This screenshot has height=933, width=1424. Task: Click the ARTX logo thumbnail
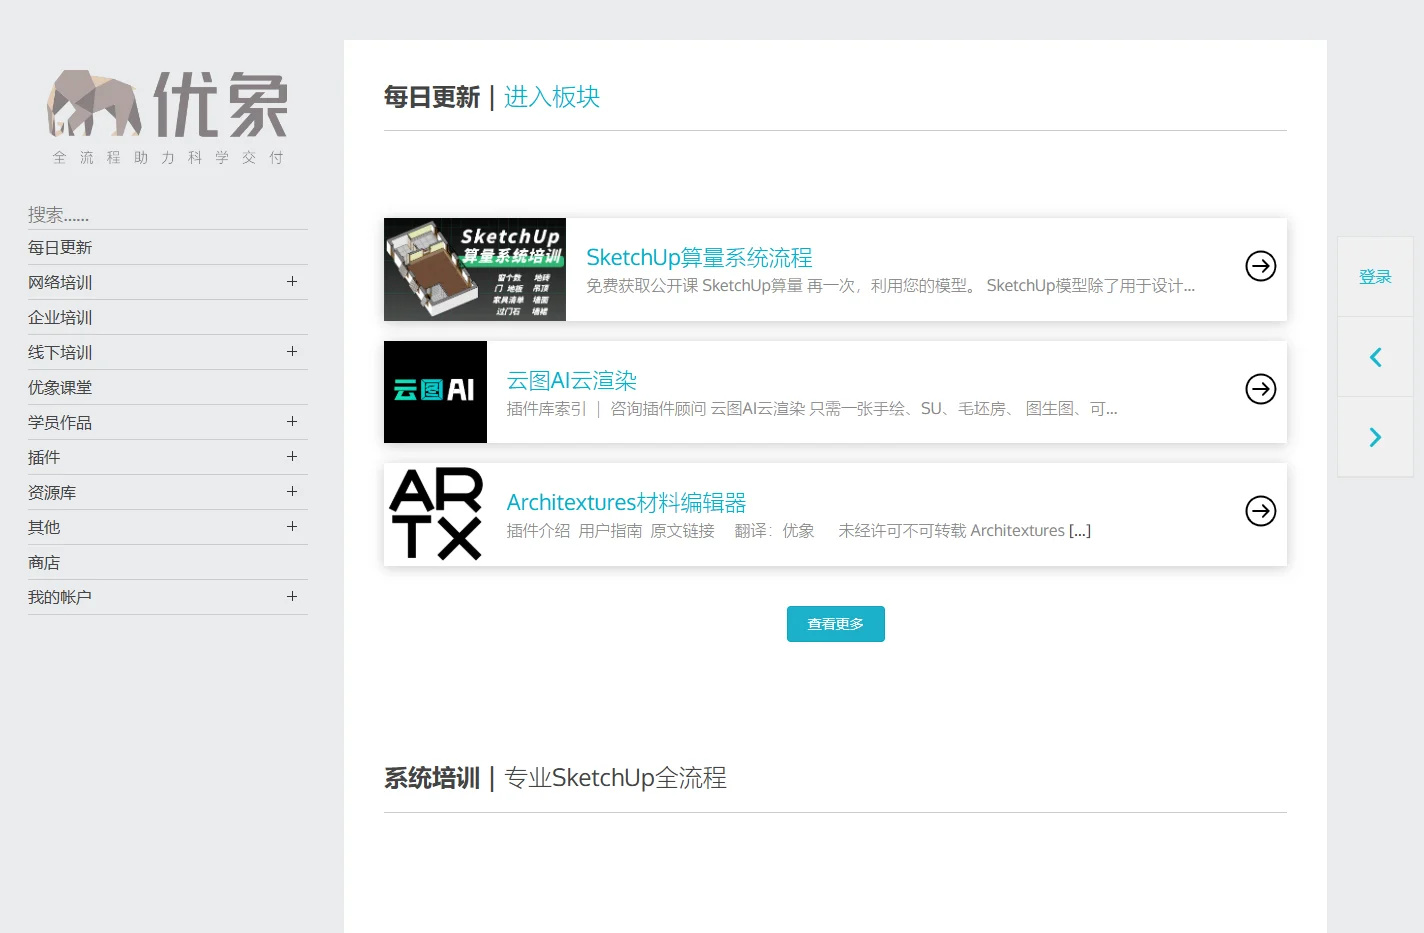click(435, 514)
